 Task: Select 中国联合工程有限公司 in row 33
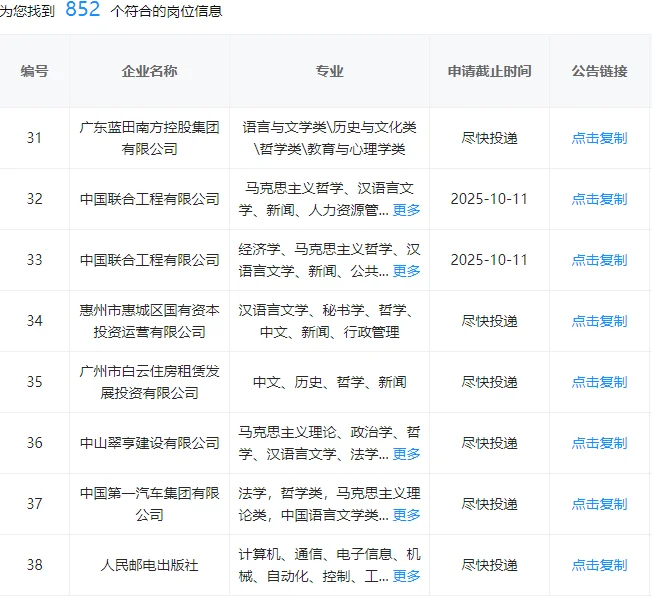point(149,260)
